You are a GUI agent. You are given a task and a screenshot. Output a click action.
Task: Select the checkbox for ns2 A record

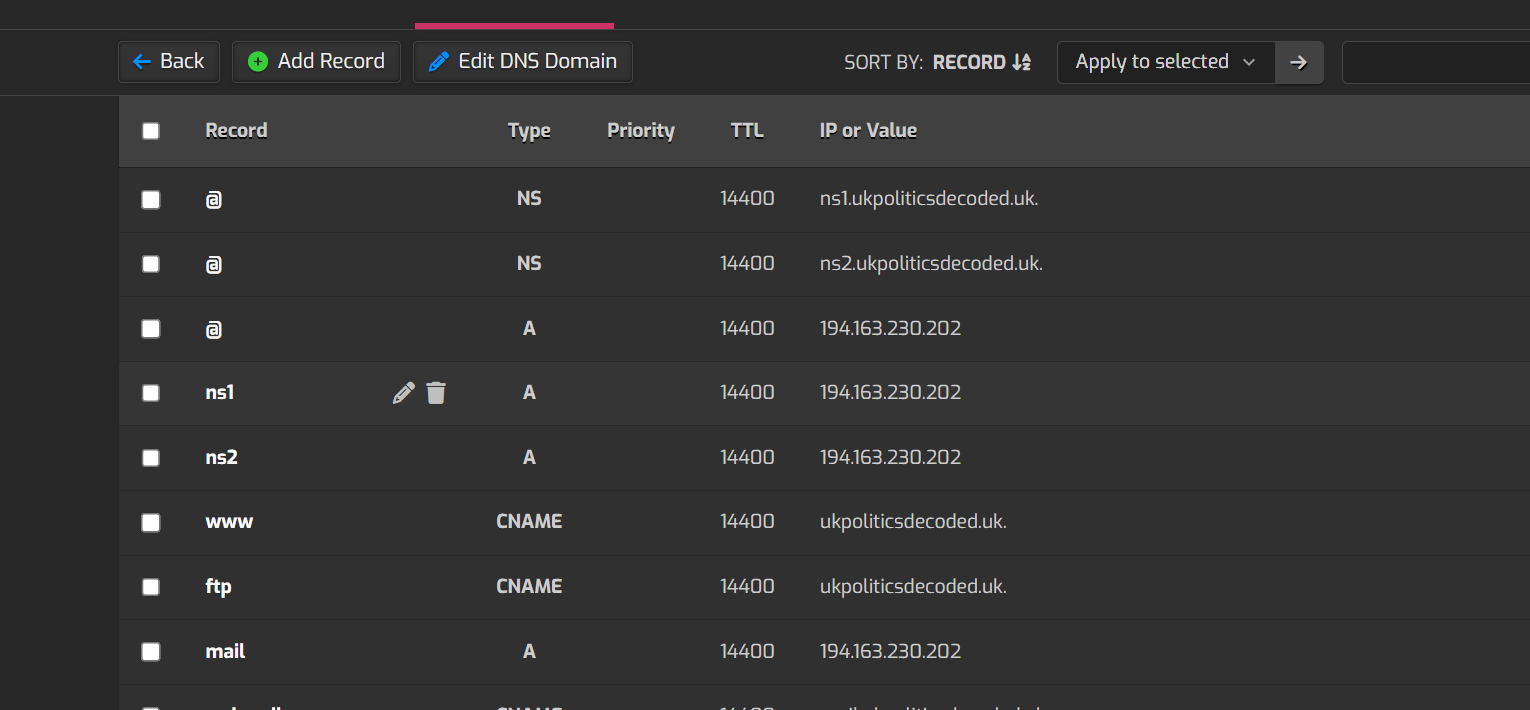[151, 458]
